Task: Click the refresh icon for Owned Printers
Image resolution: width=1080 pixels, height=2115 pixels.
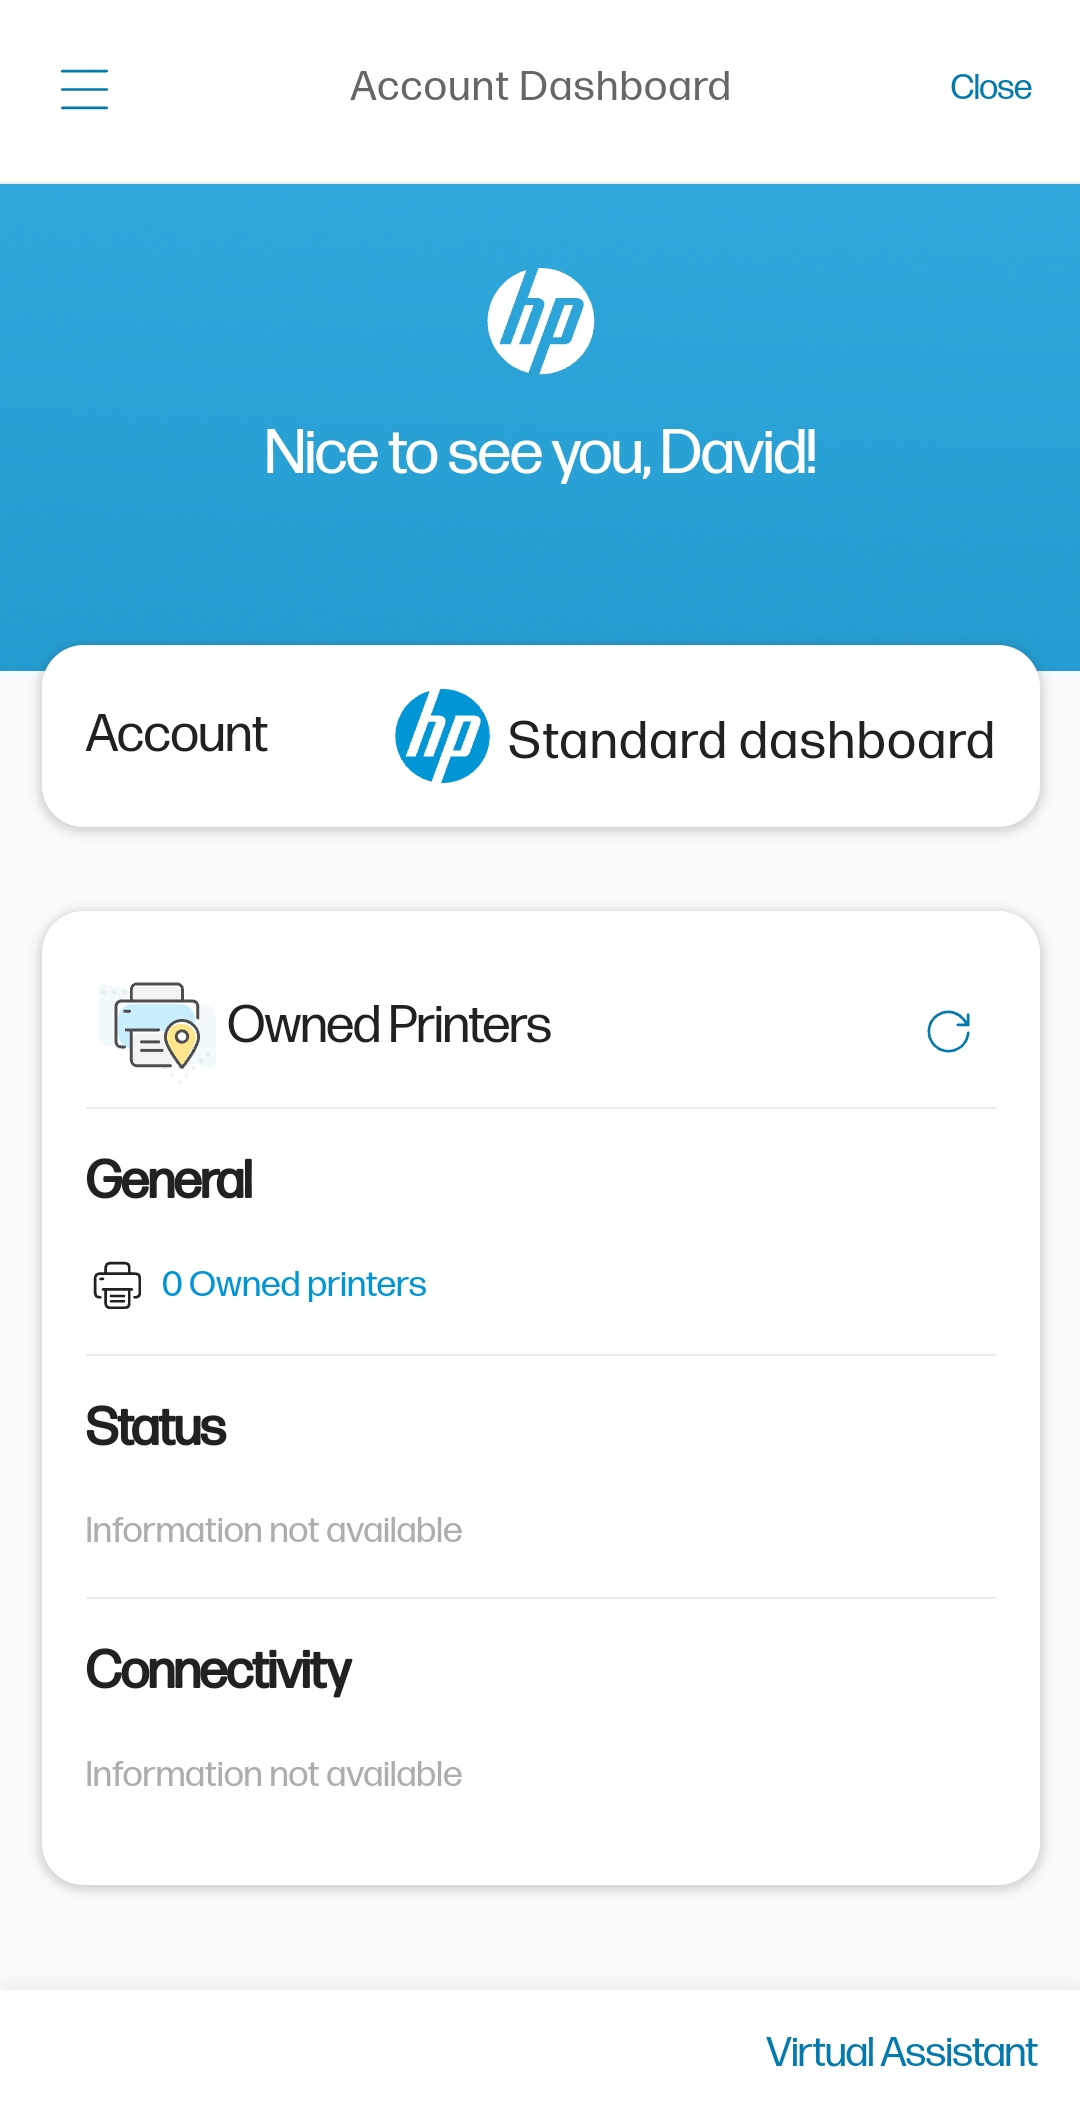Action: (948, 1031)
